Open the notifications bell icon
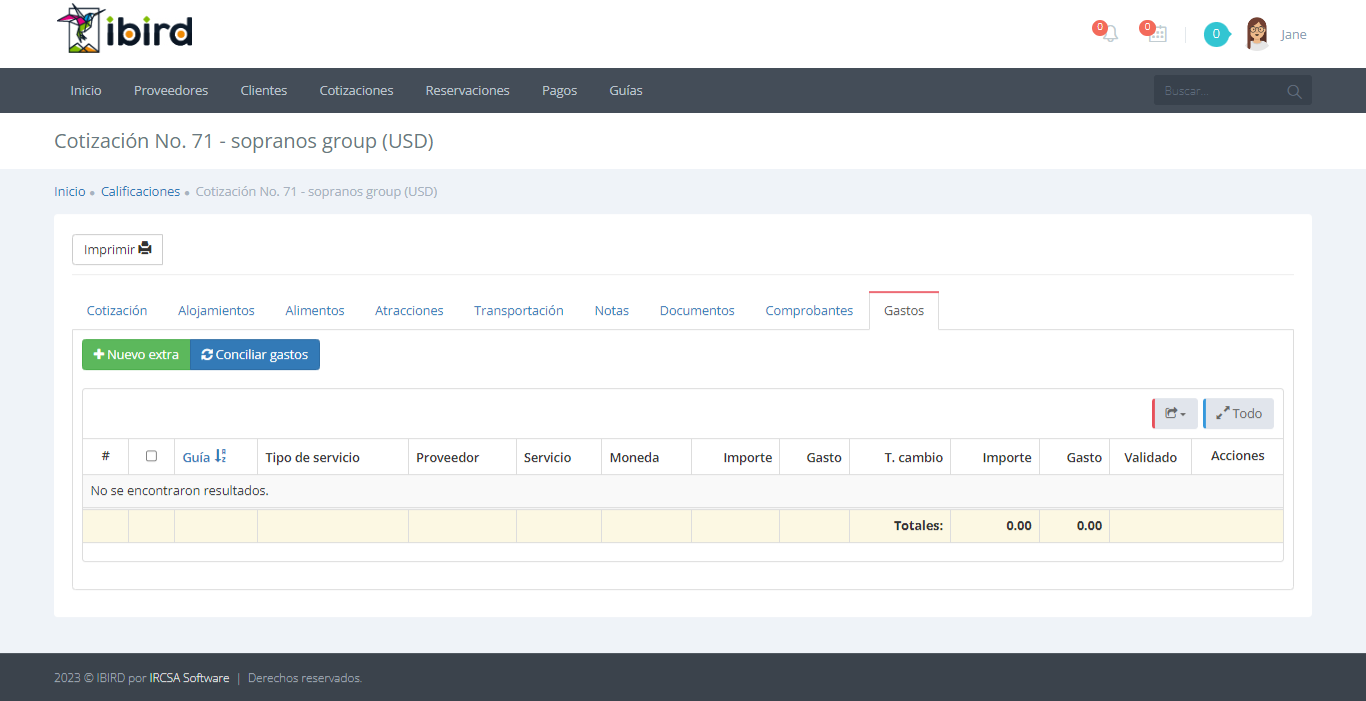This screenshot has width=1366, height=701. 1109,34
